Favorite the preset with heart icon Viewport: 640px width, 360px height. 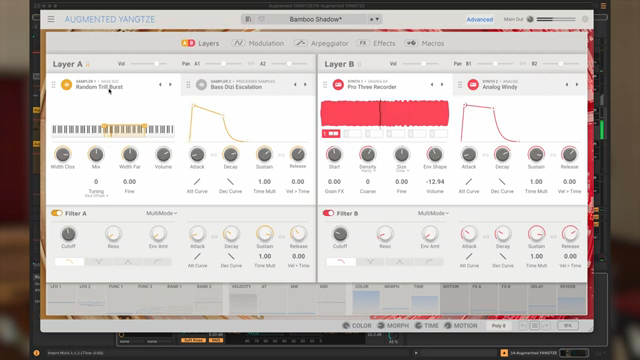tap(262, 19)
